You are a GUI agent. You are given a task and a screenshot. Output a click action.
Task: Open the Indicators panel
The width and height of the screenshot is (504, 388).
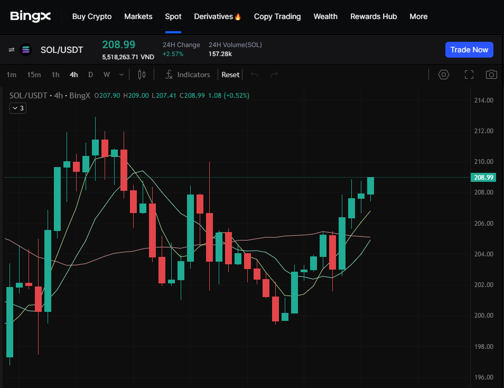tap(188, 75)
